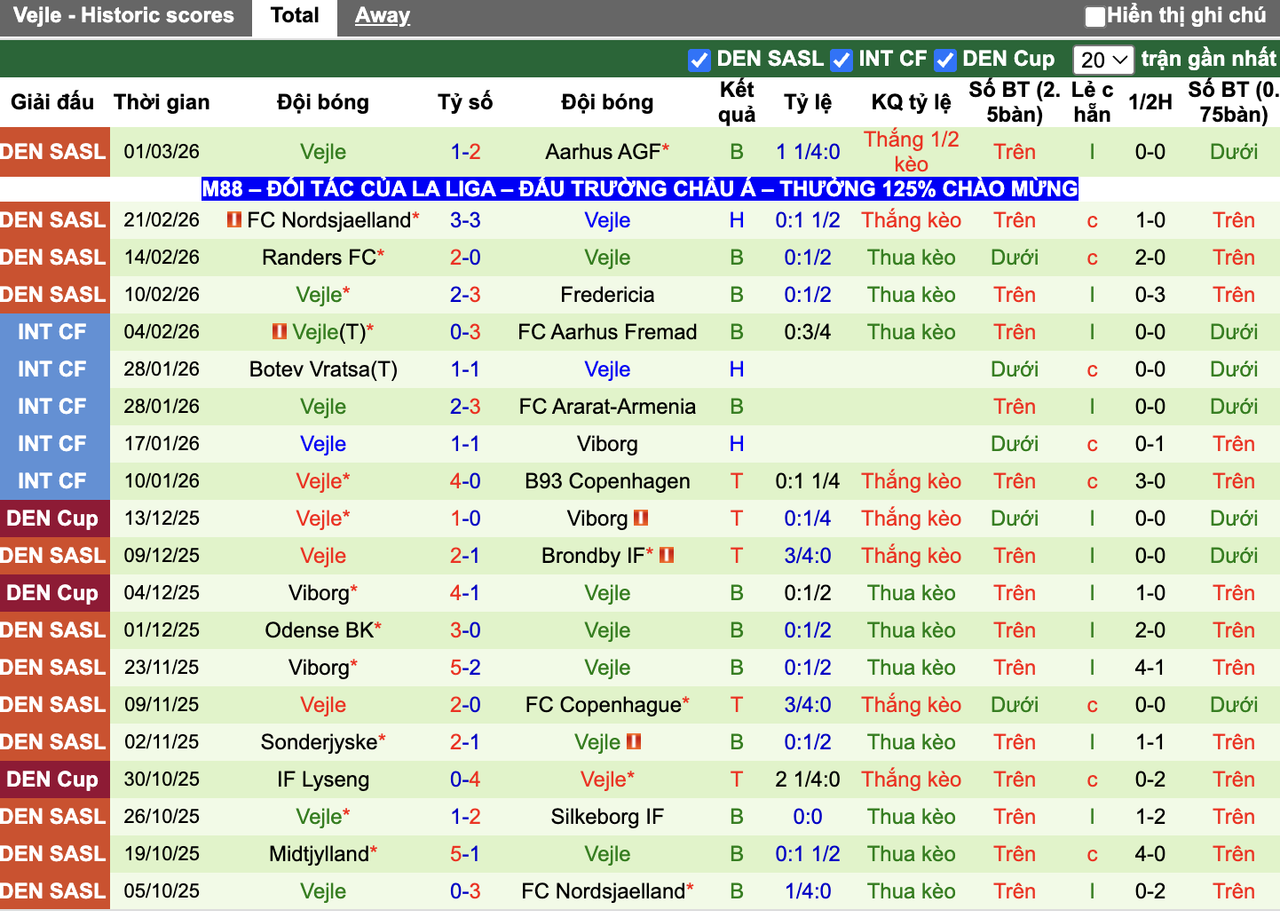Screen dimensions: 1280x911
Task: Click the 0-3 half-time score of Fredericia match
Action: click(1150, 295)
